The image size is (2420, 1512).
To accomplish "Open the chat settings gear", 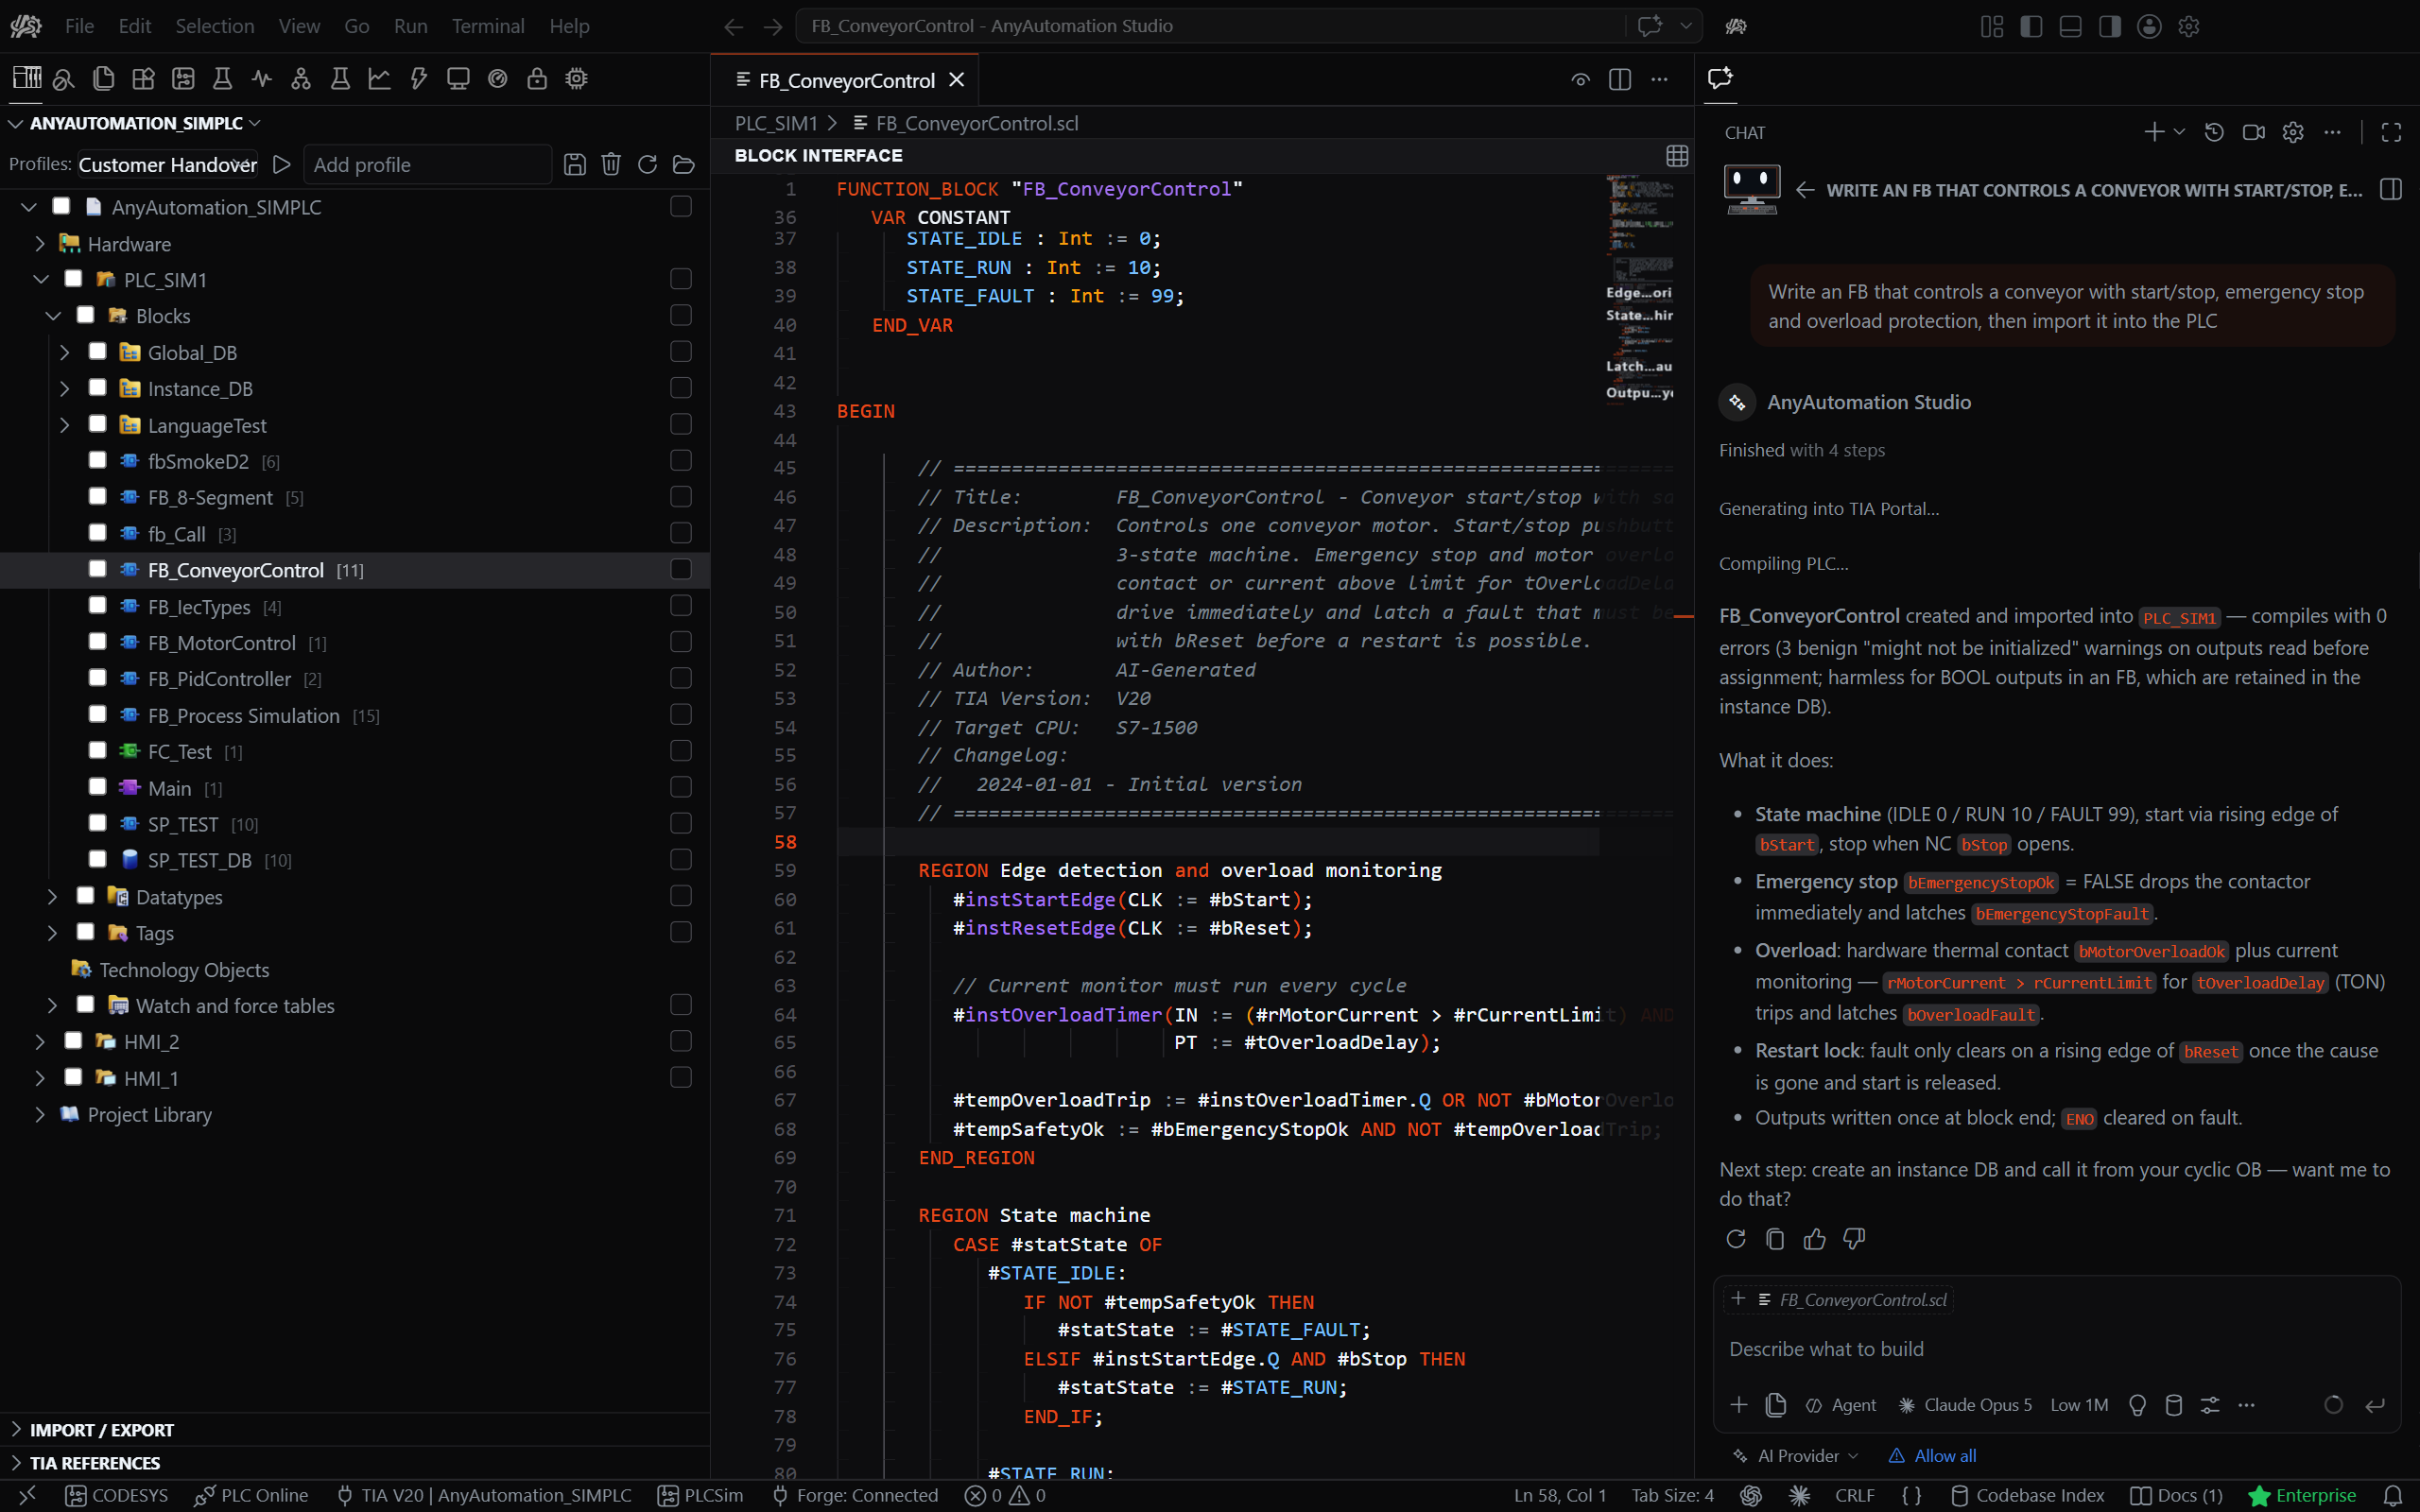I will pos(2293,132).
